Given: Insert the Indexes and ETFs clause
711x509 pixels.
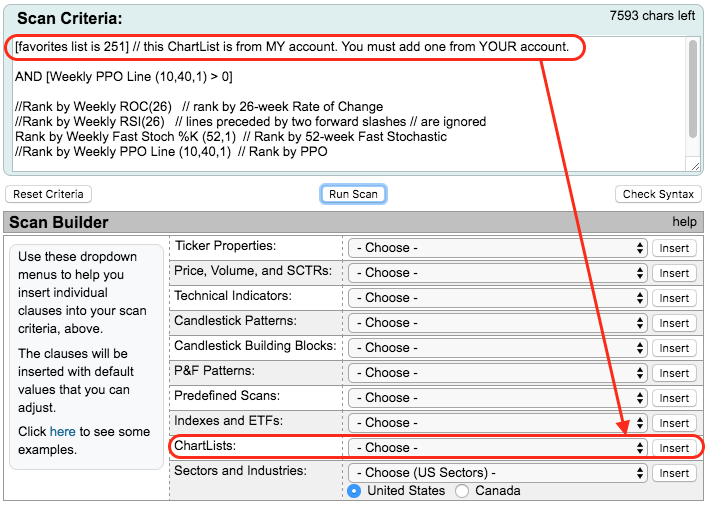Looking at the screenshot, I should [x=674, y=422].
